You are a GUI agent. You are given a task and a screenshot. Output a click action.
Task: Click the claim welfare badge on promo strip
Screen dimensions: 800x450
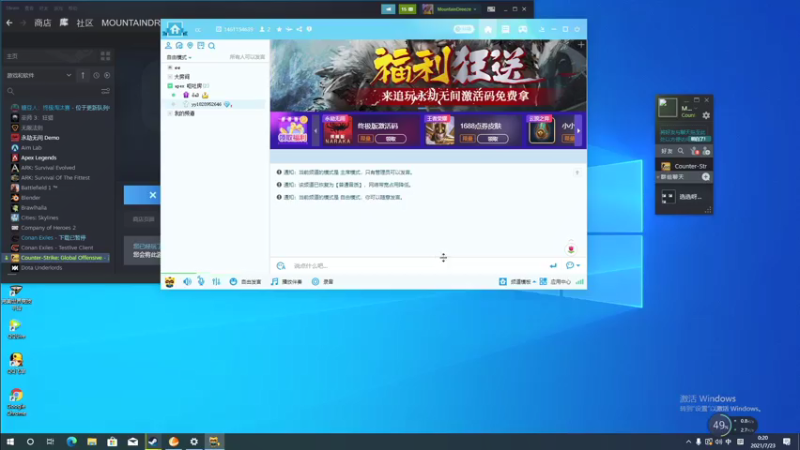click(292, 130)
